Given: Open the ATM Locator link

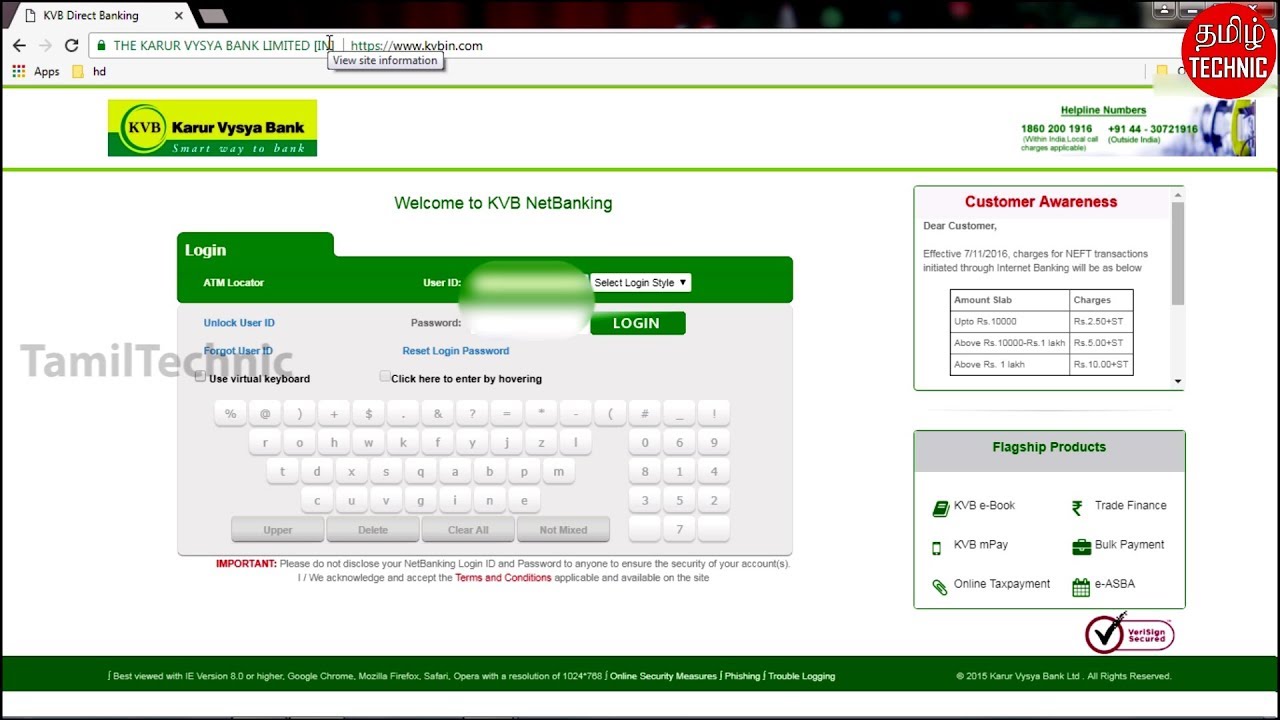Looking at the screenshot, I should pyautogui.click(x=234, y=283).
